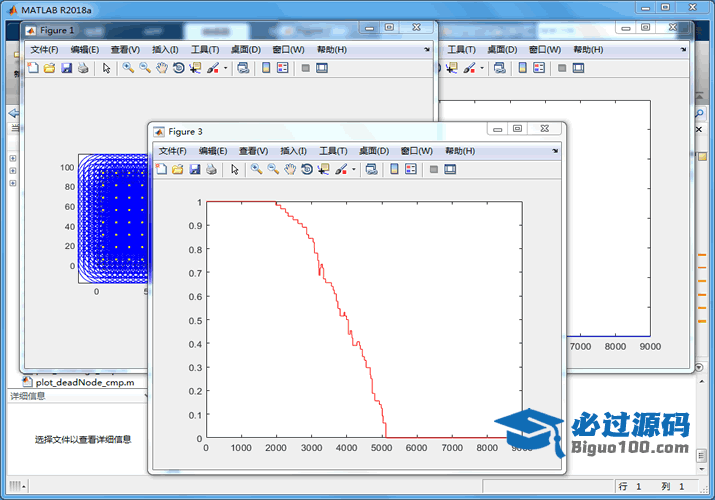Open 桌面(D) menu in back figure window
The height and width of the screenshot is (500, 715).
[x=502, y=50]
